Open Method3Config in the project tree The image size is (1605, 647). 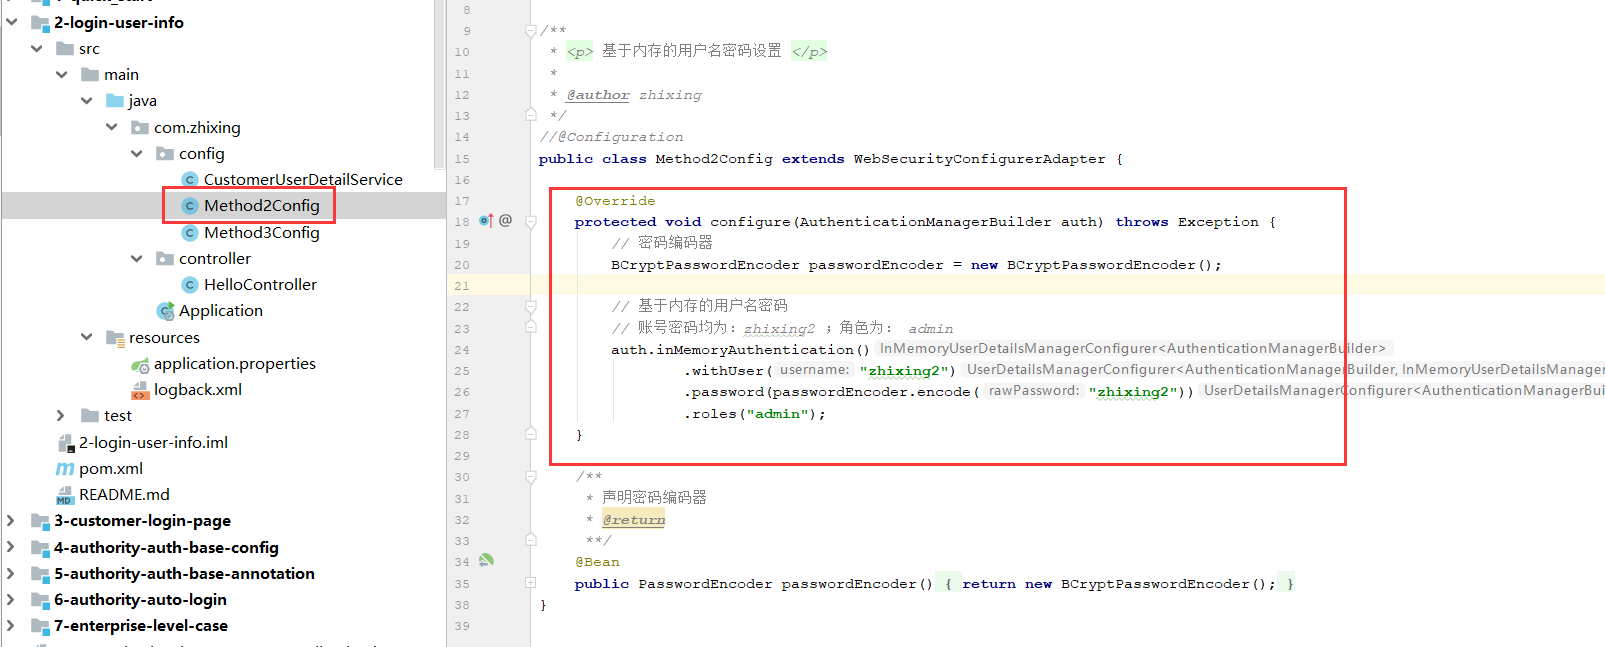(x=262, y=232)
